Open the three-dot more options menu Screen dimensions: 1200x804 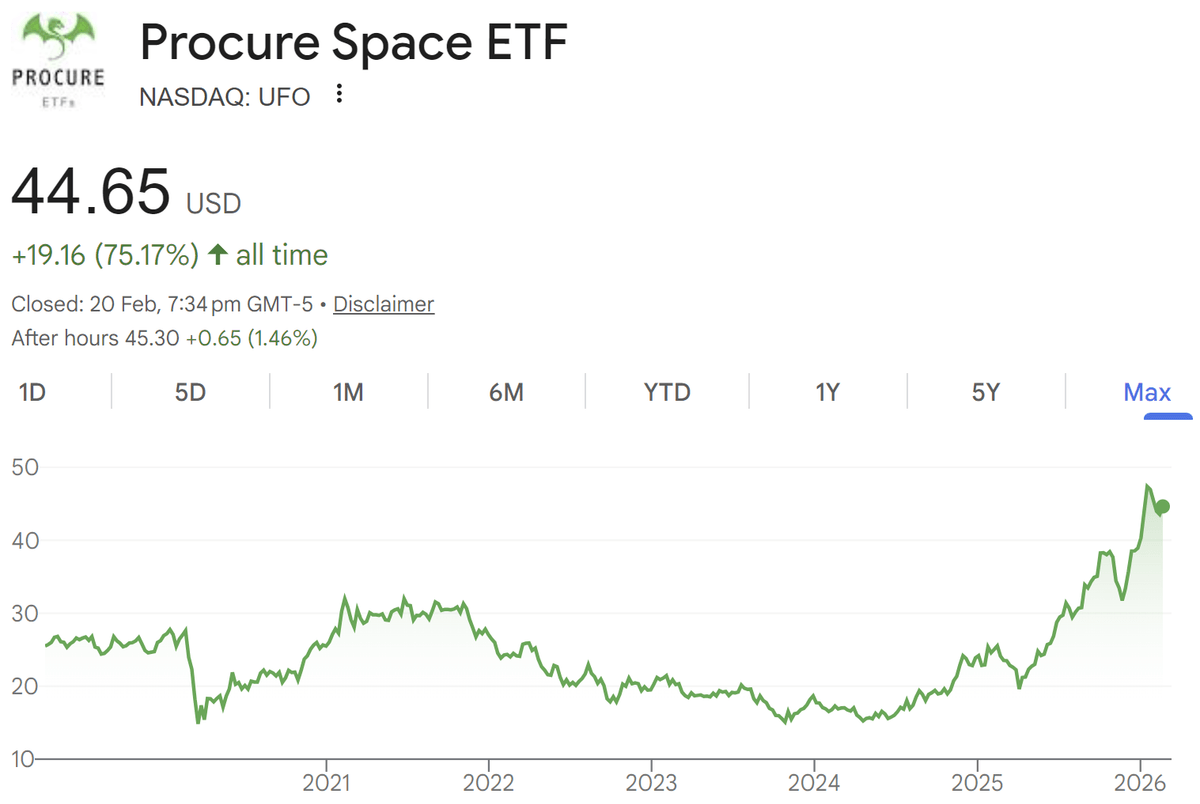[x=340, y=94]
